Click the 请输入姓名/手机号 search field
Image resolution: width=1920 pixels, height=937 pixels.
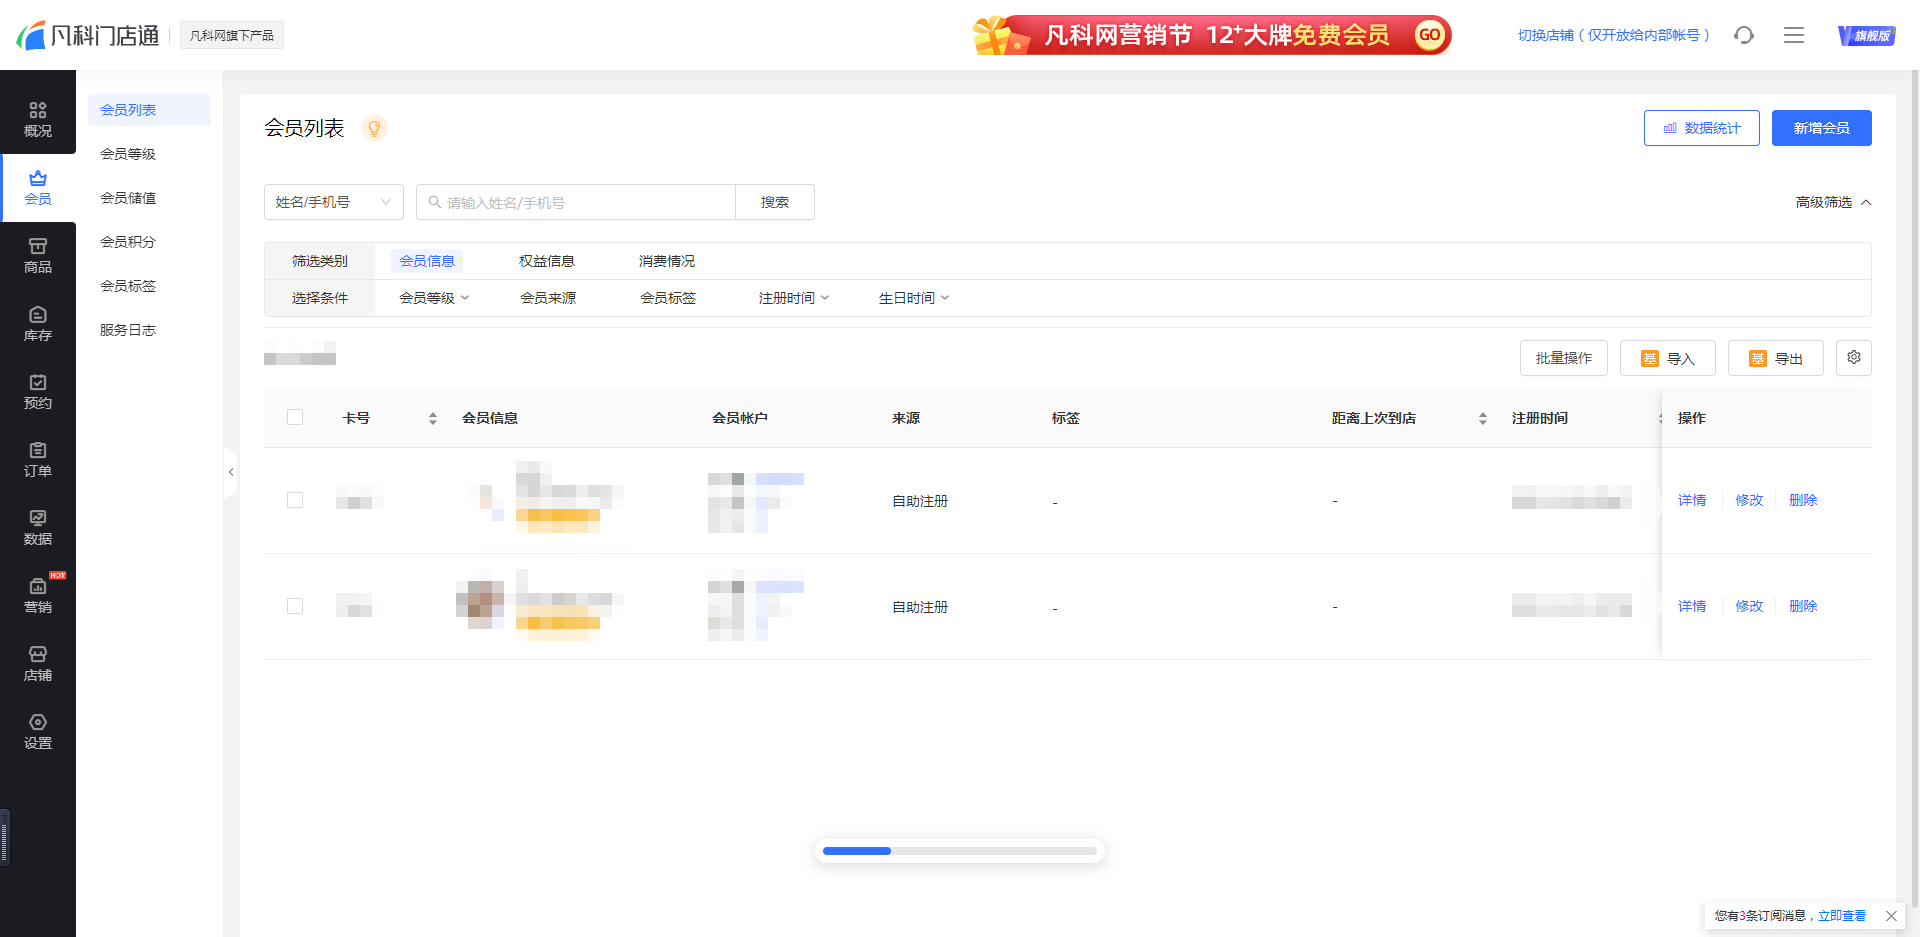click(576, 201)
